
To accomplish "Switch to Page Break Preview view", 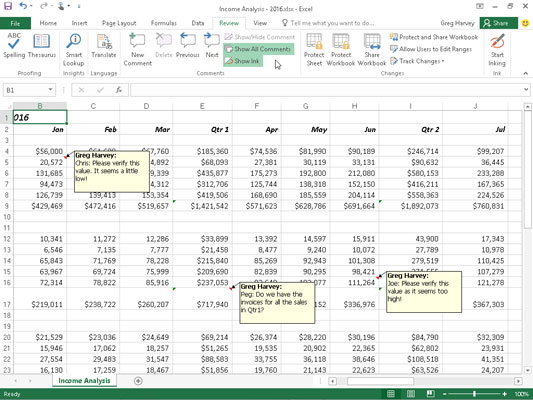I will (x=430, y=394).
